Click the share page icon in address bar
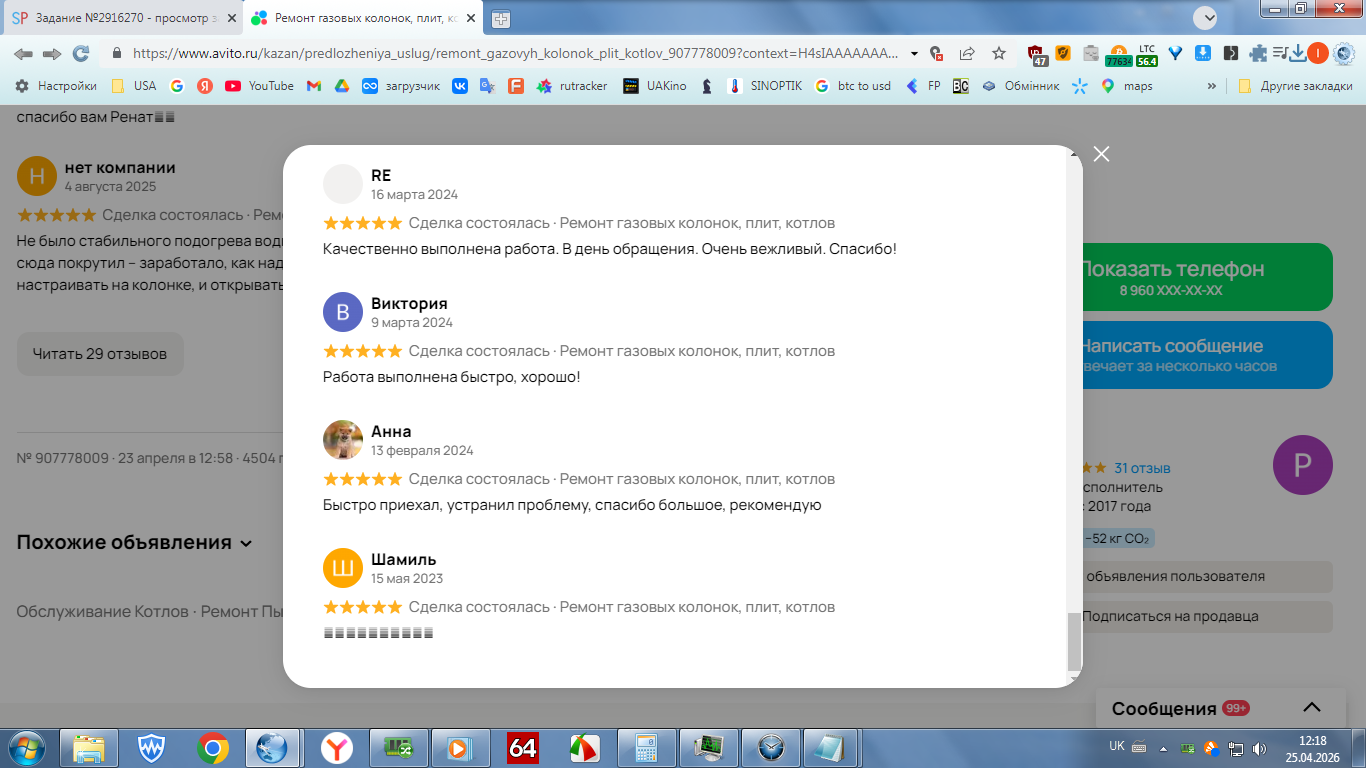1366x768 pixels. click(967, 53)
